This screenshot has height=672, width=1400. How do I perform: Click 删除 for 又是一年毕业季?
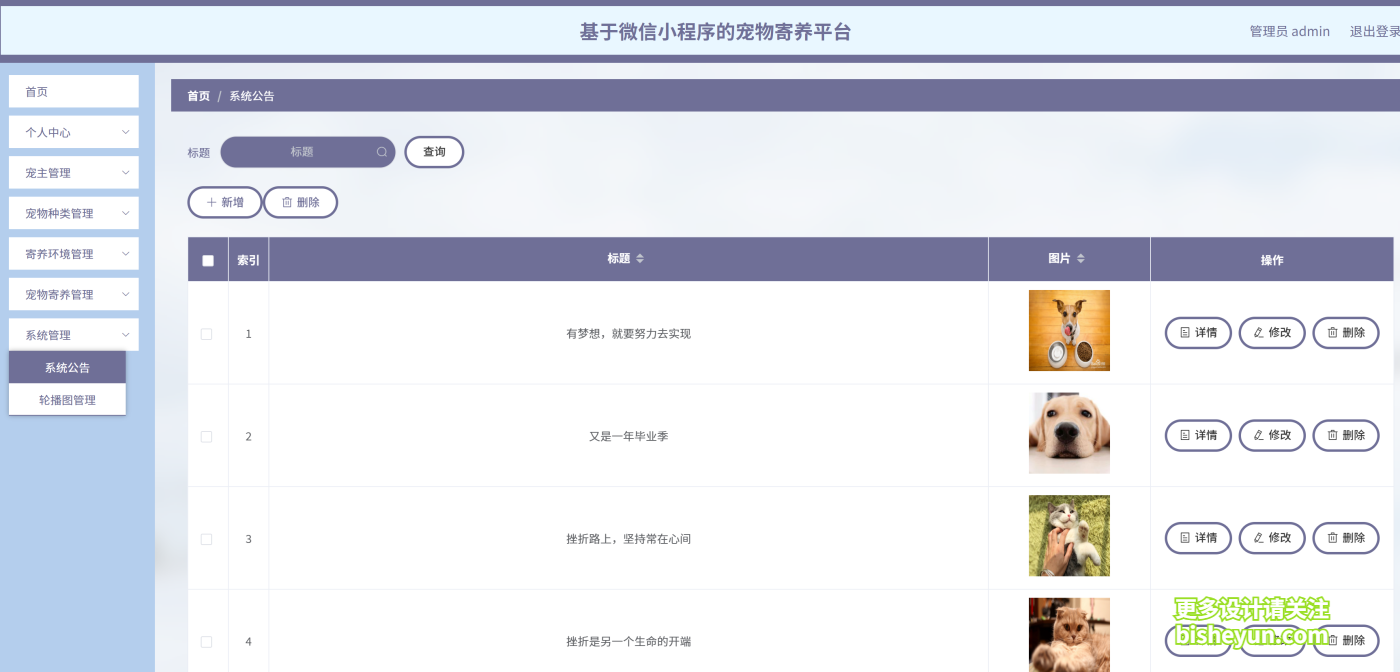[1346, 435]
